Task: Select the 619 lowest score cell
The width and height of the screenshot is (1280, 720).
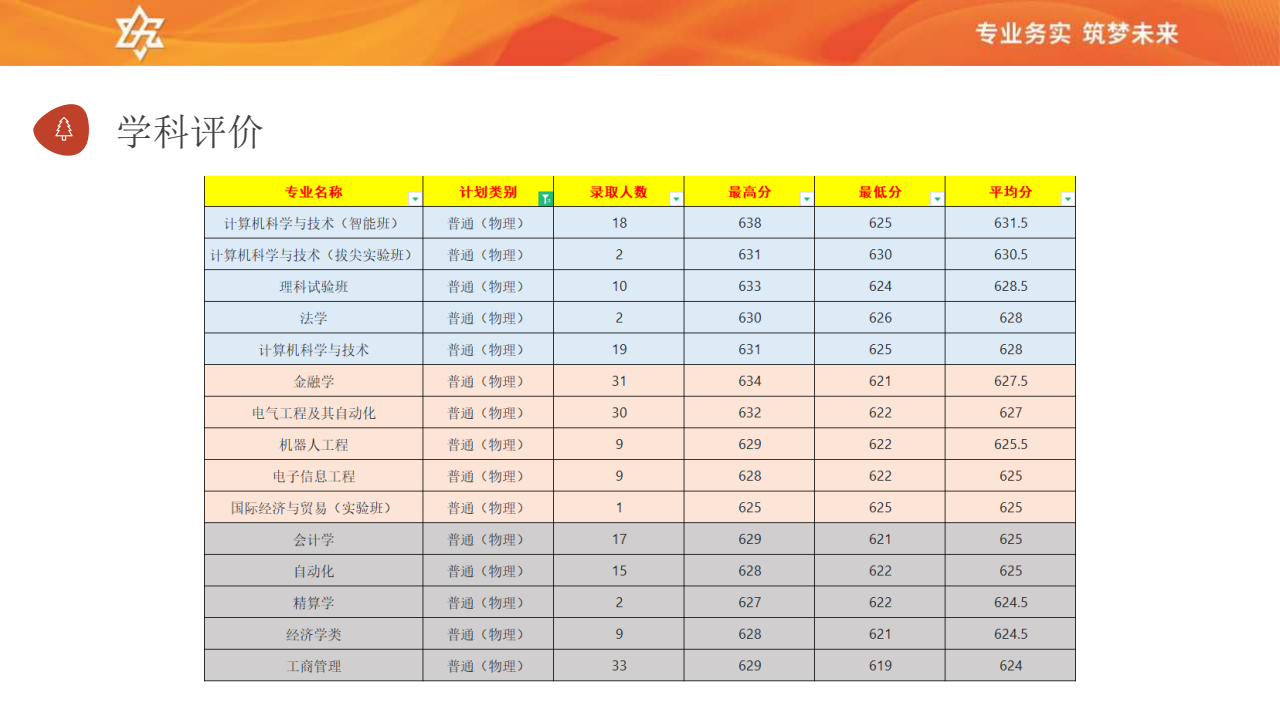Action: (x=880, y=666)
